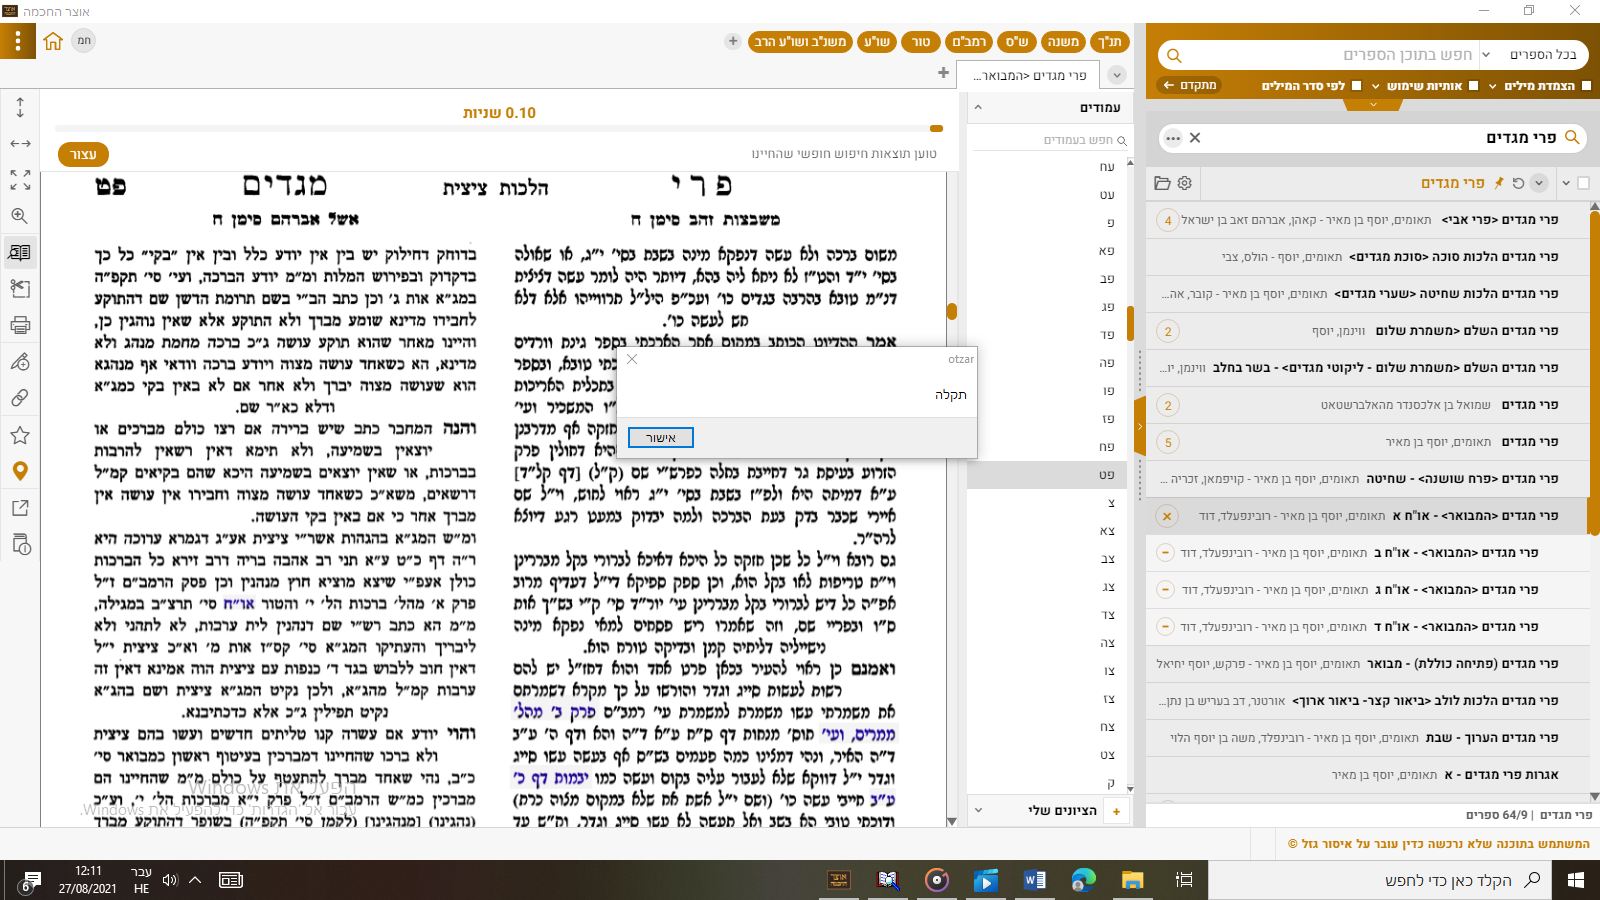
Task: Open the round chevron beside 'פרי מגדים' title
Action: point(1539,183)
